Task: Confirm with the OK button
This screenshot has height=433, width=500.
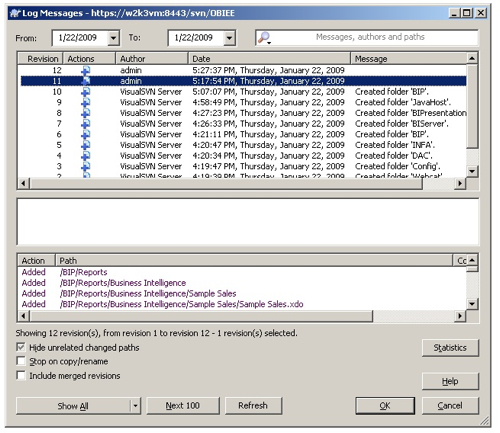Action: (x=385, y=406)
